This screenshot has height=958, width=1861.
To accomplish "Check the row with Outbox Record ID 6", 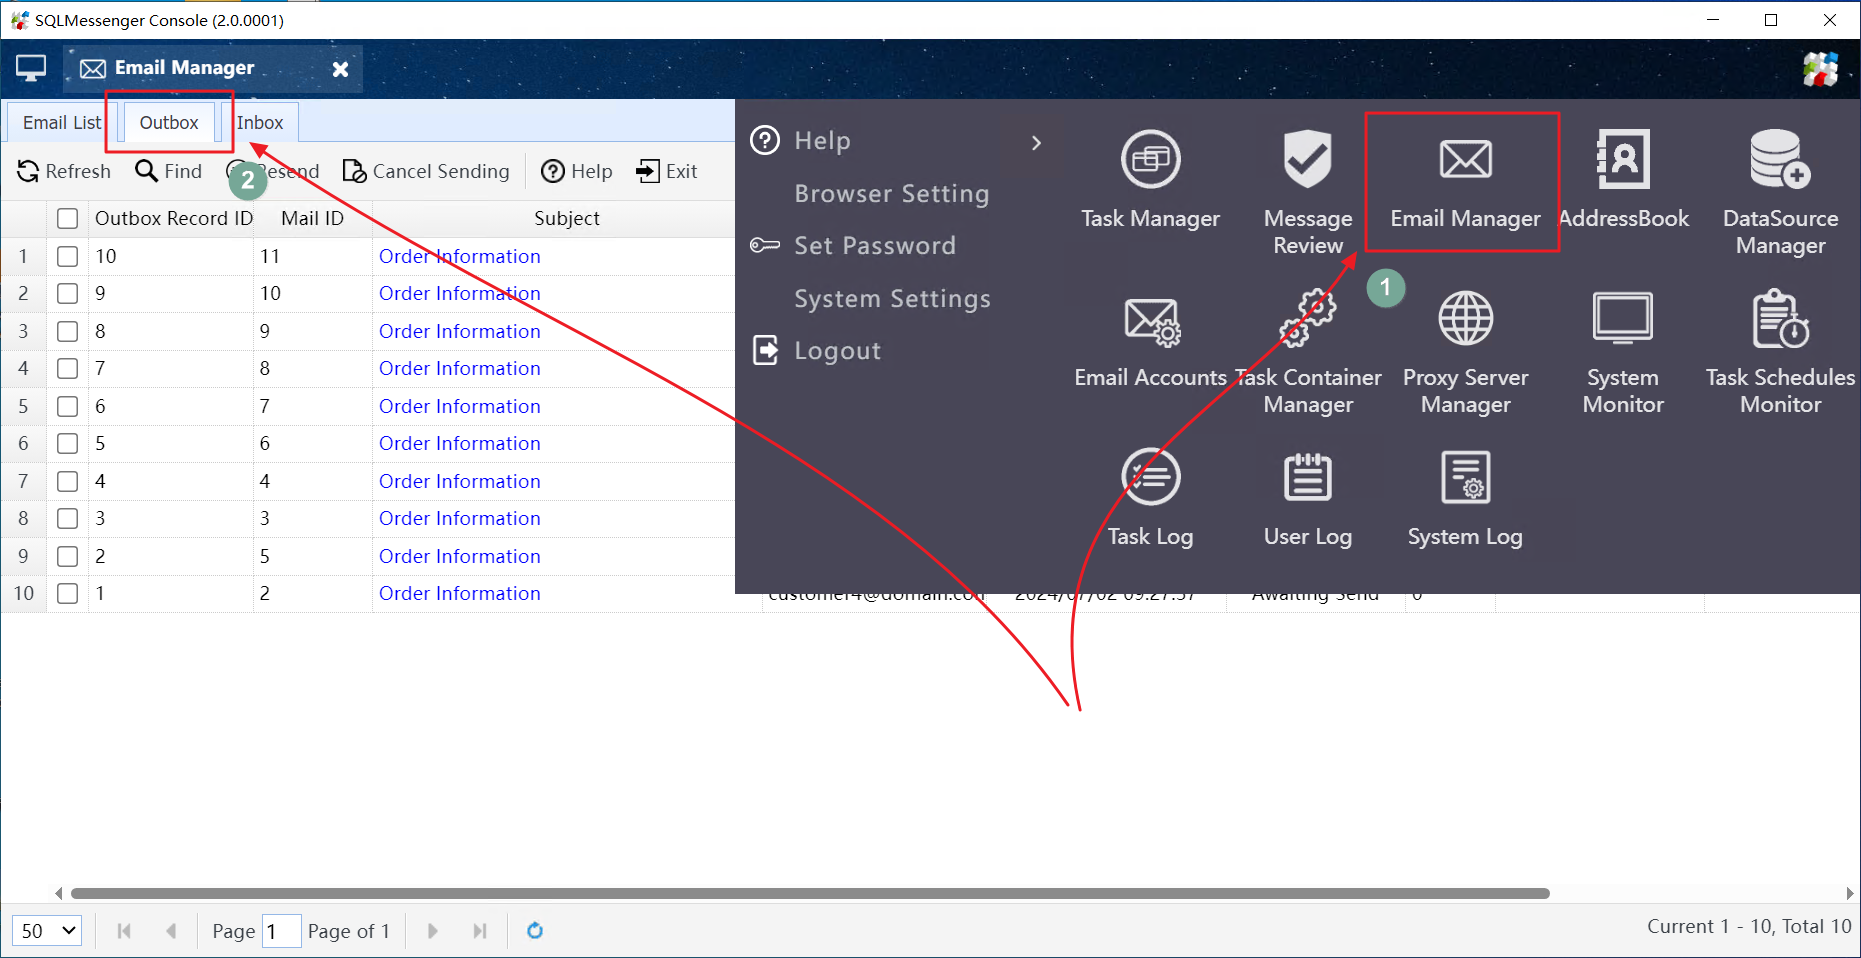I will point(67,406).
